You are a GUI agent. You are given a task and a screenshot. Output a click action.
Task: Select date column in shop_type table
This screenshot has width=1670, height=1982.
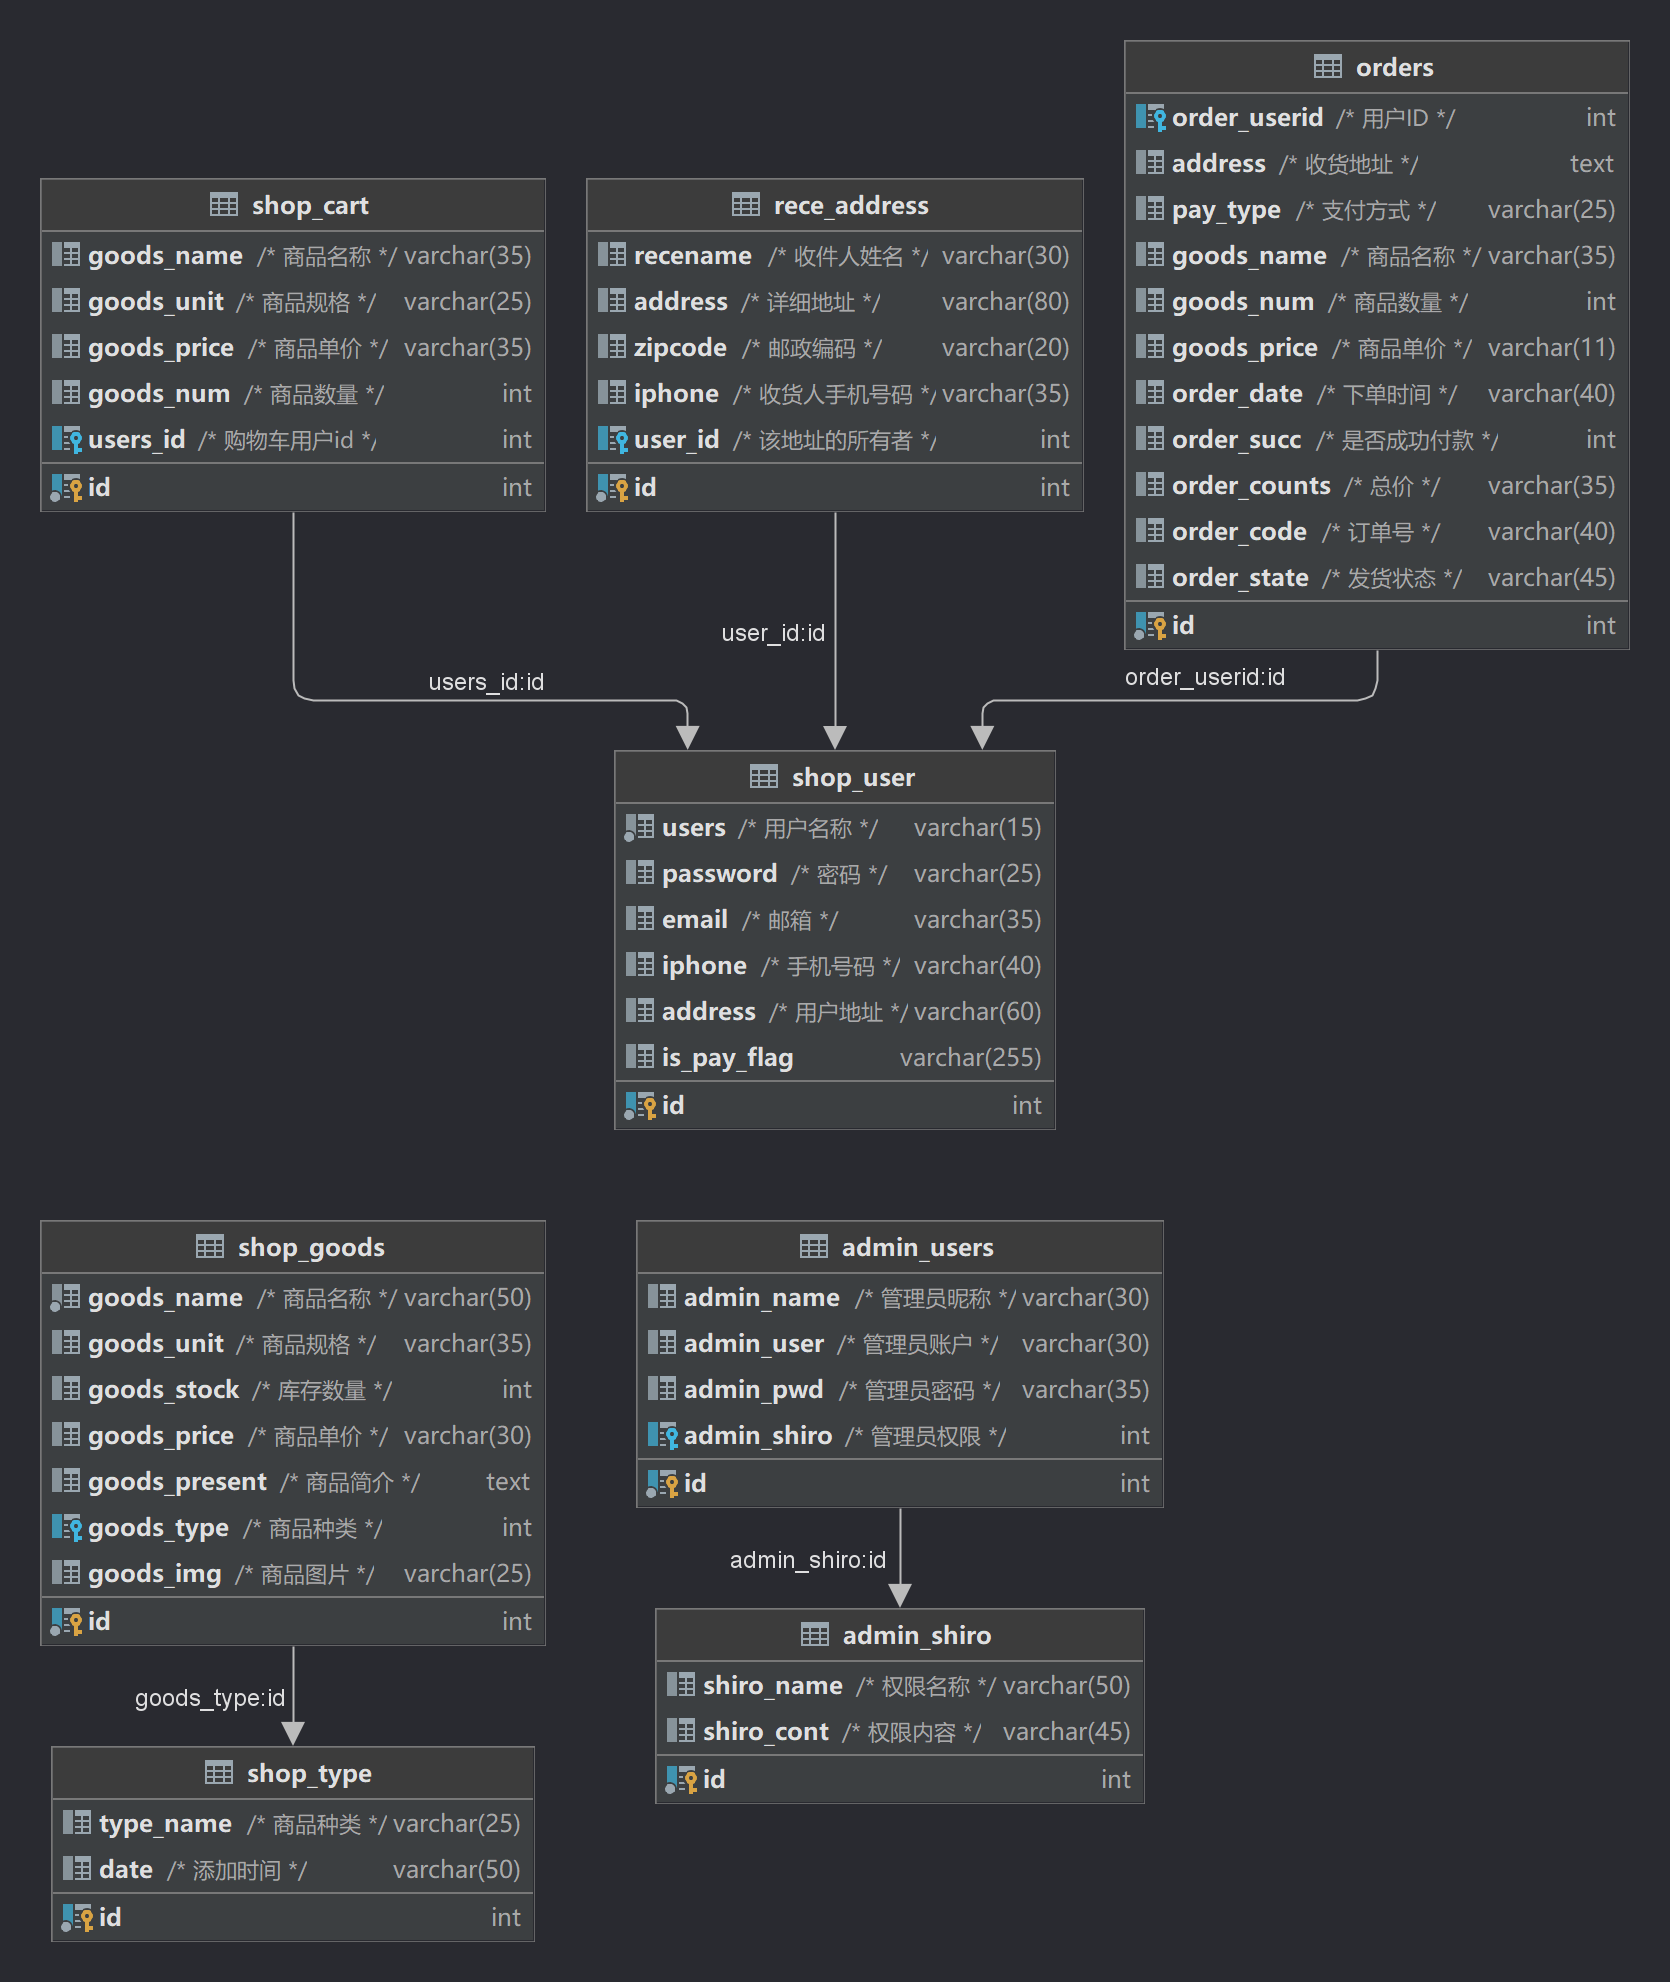pyautogui.click(x=293, y=1870)
